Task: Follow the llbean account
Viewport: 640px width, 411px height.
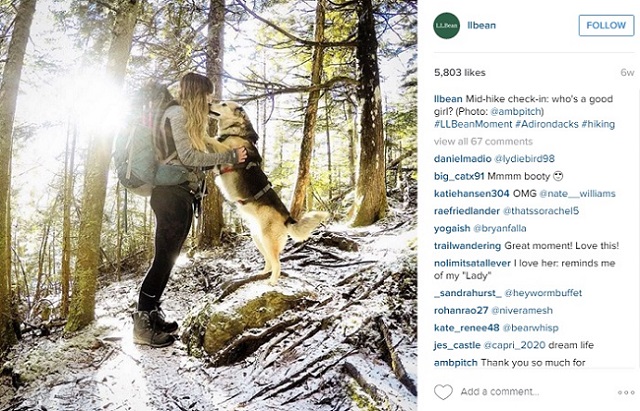Action: point(606,25)
